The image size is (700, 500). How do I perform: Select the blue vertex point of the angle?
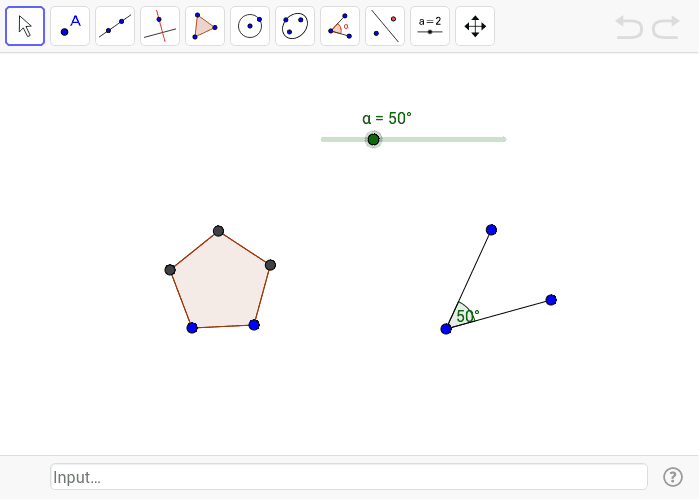[446, 329]
